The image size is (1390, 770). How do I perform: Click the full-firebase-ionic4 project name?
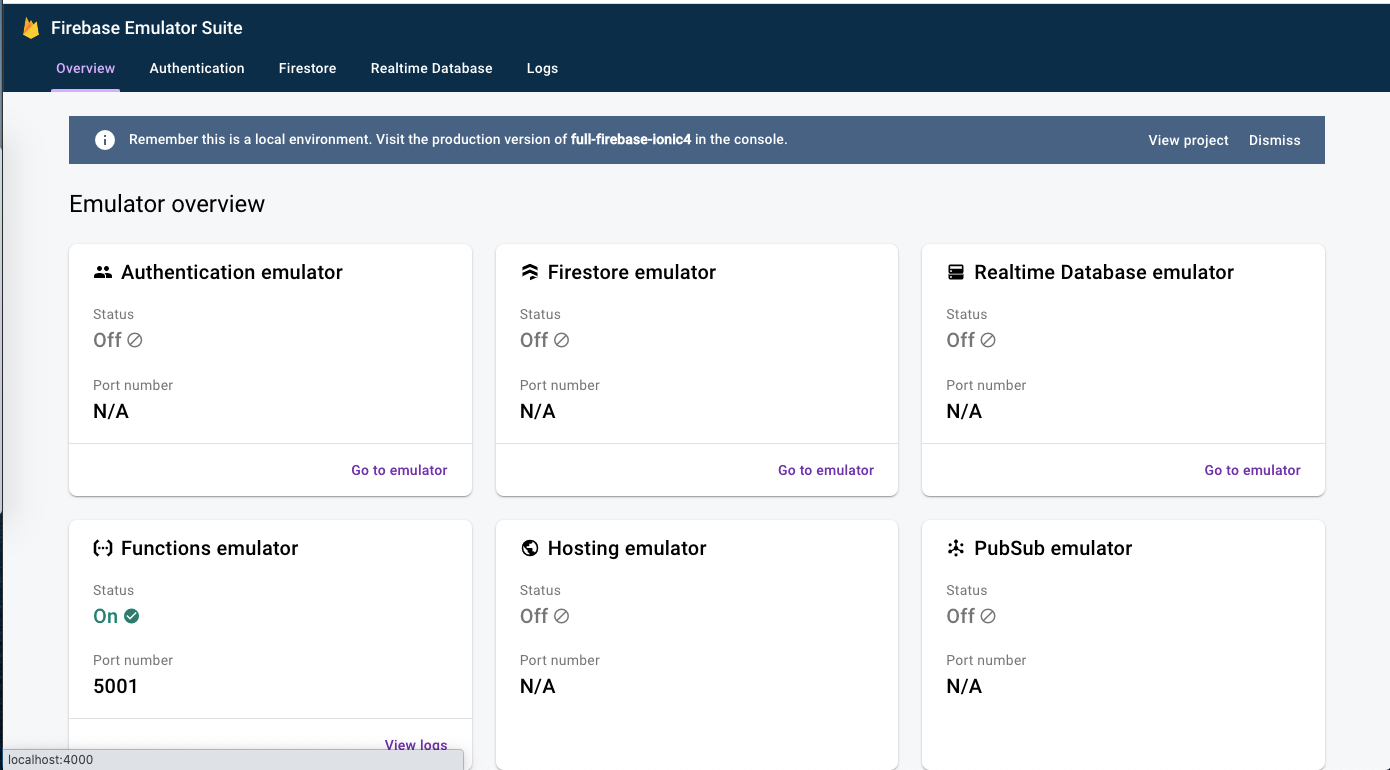click(631, 140)
